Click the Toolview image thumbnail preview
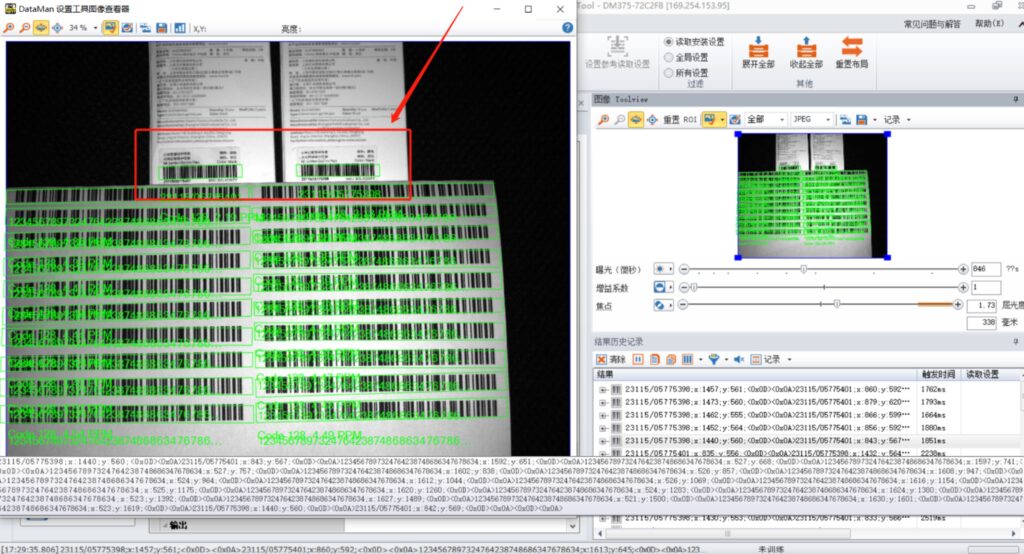 (x=812, y=195)
